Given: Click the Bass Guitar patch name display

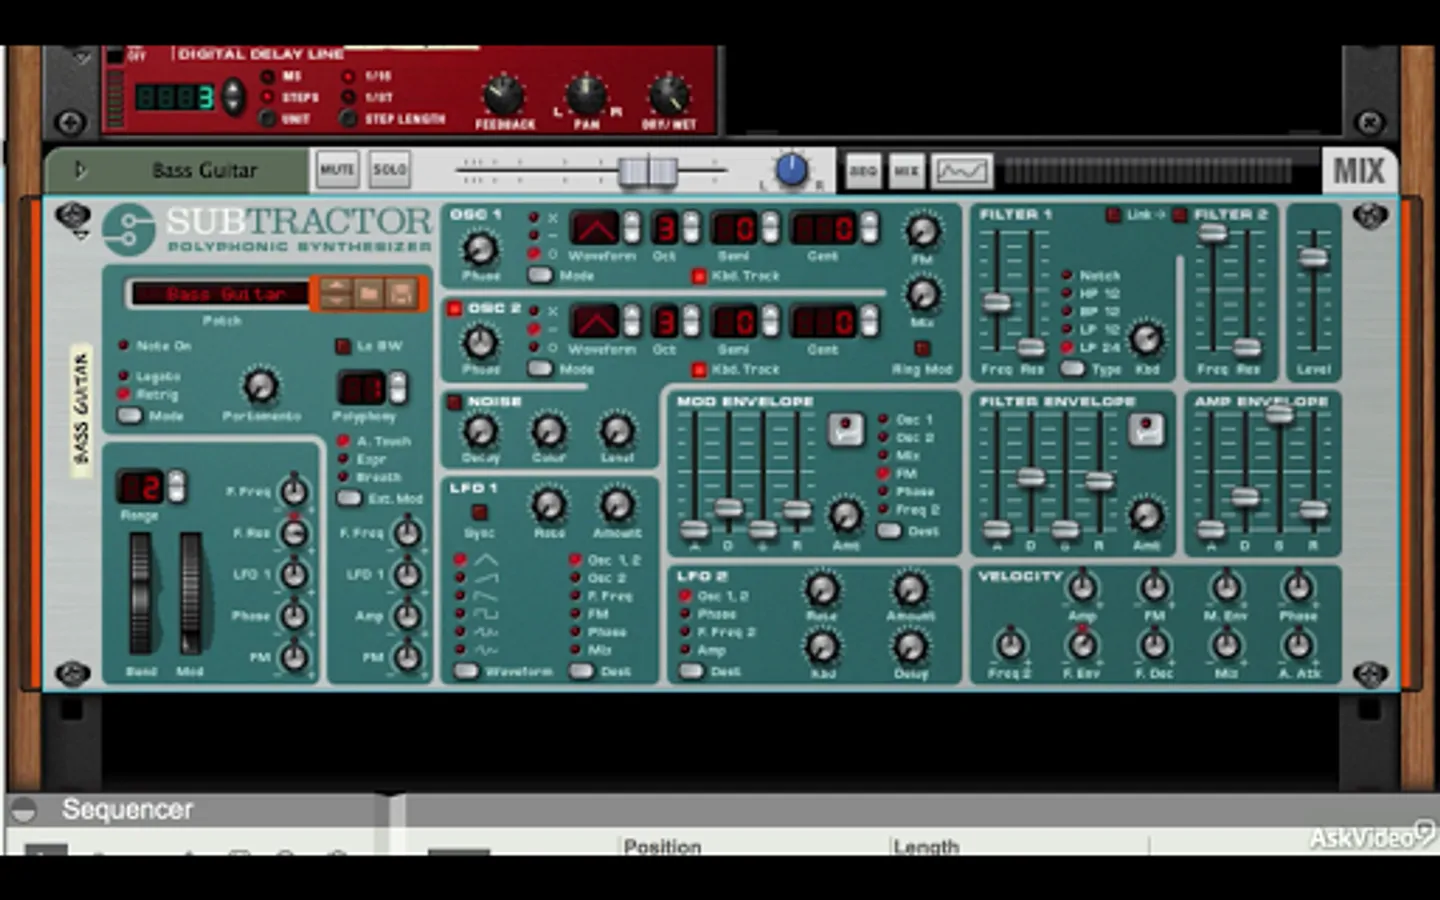Looking at the screenshot, I should (x=221, y=293).
